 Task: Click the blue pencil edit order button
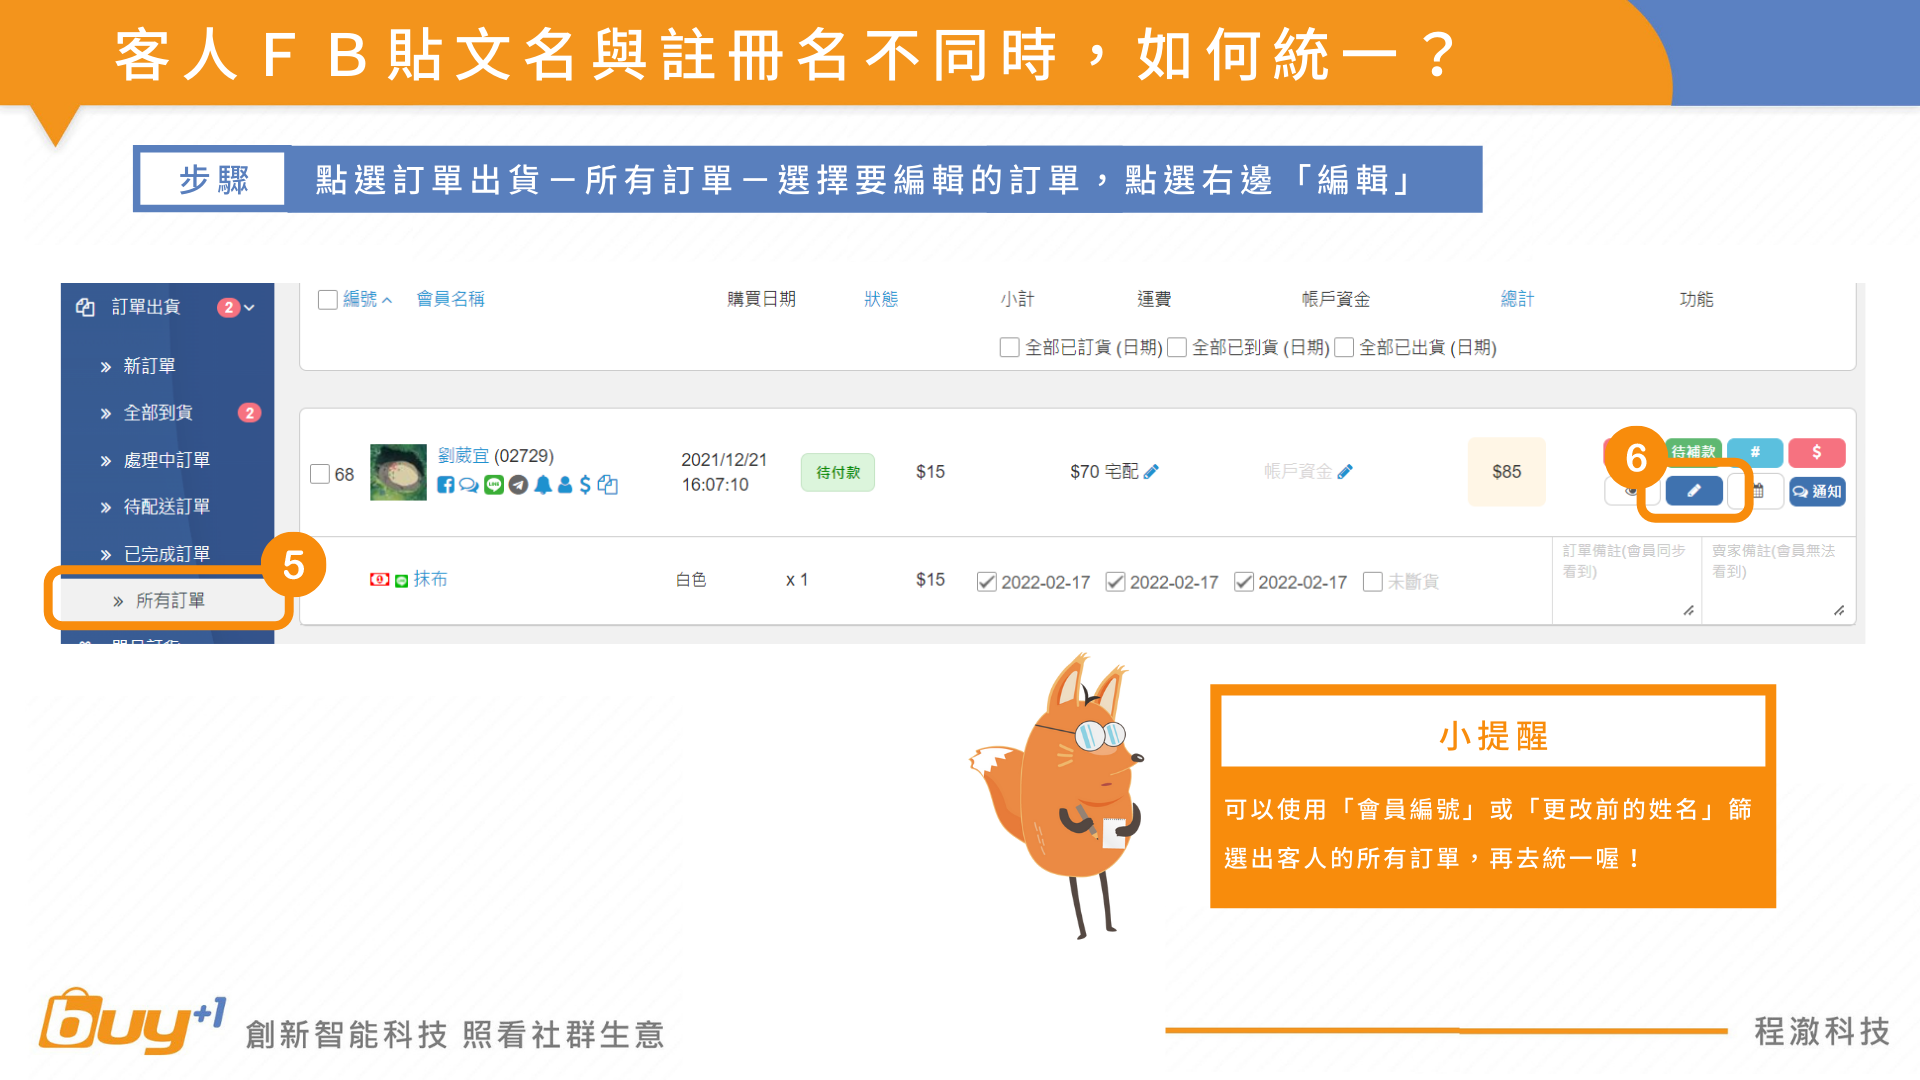point(1693,491)
